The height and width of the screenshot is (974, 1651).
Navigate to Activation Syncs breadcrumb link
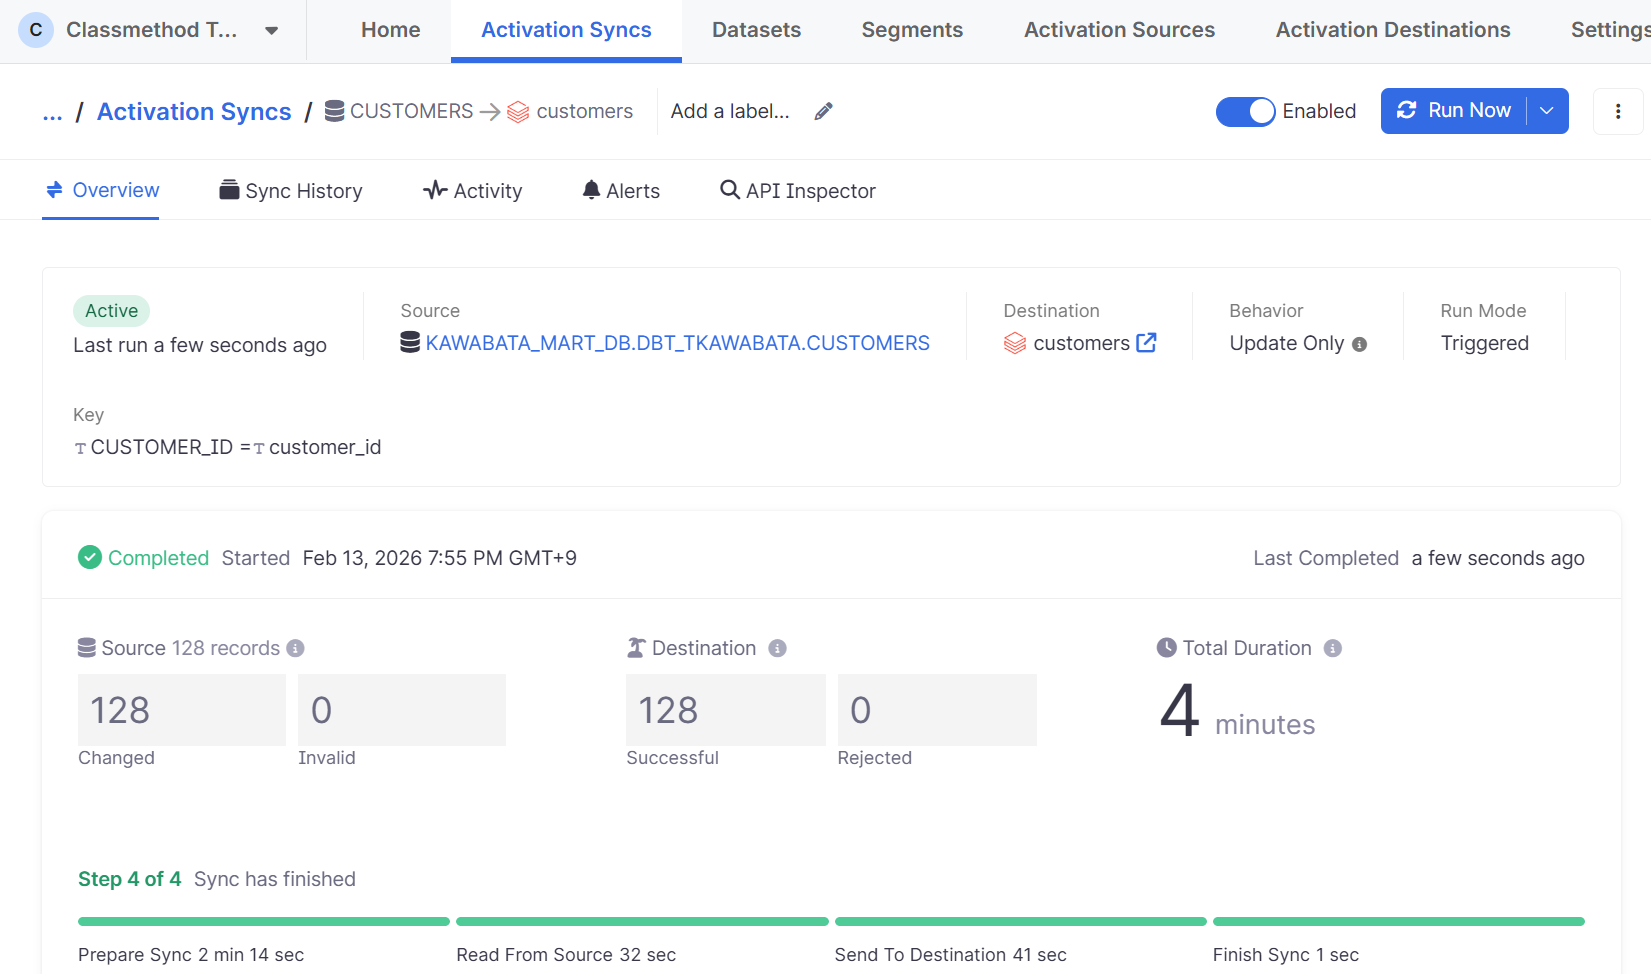[194, 112]
